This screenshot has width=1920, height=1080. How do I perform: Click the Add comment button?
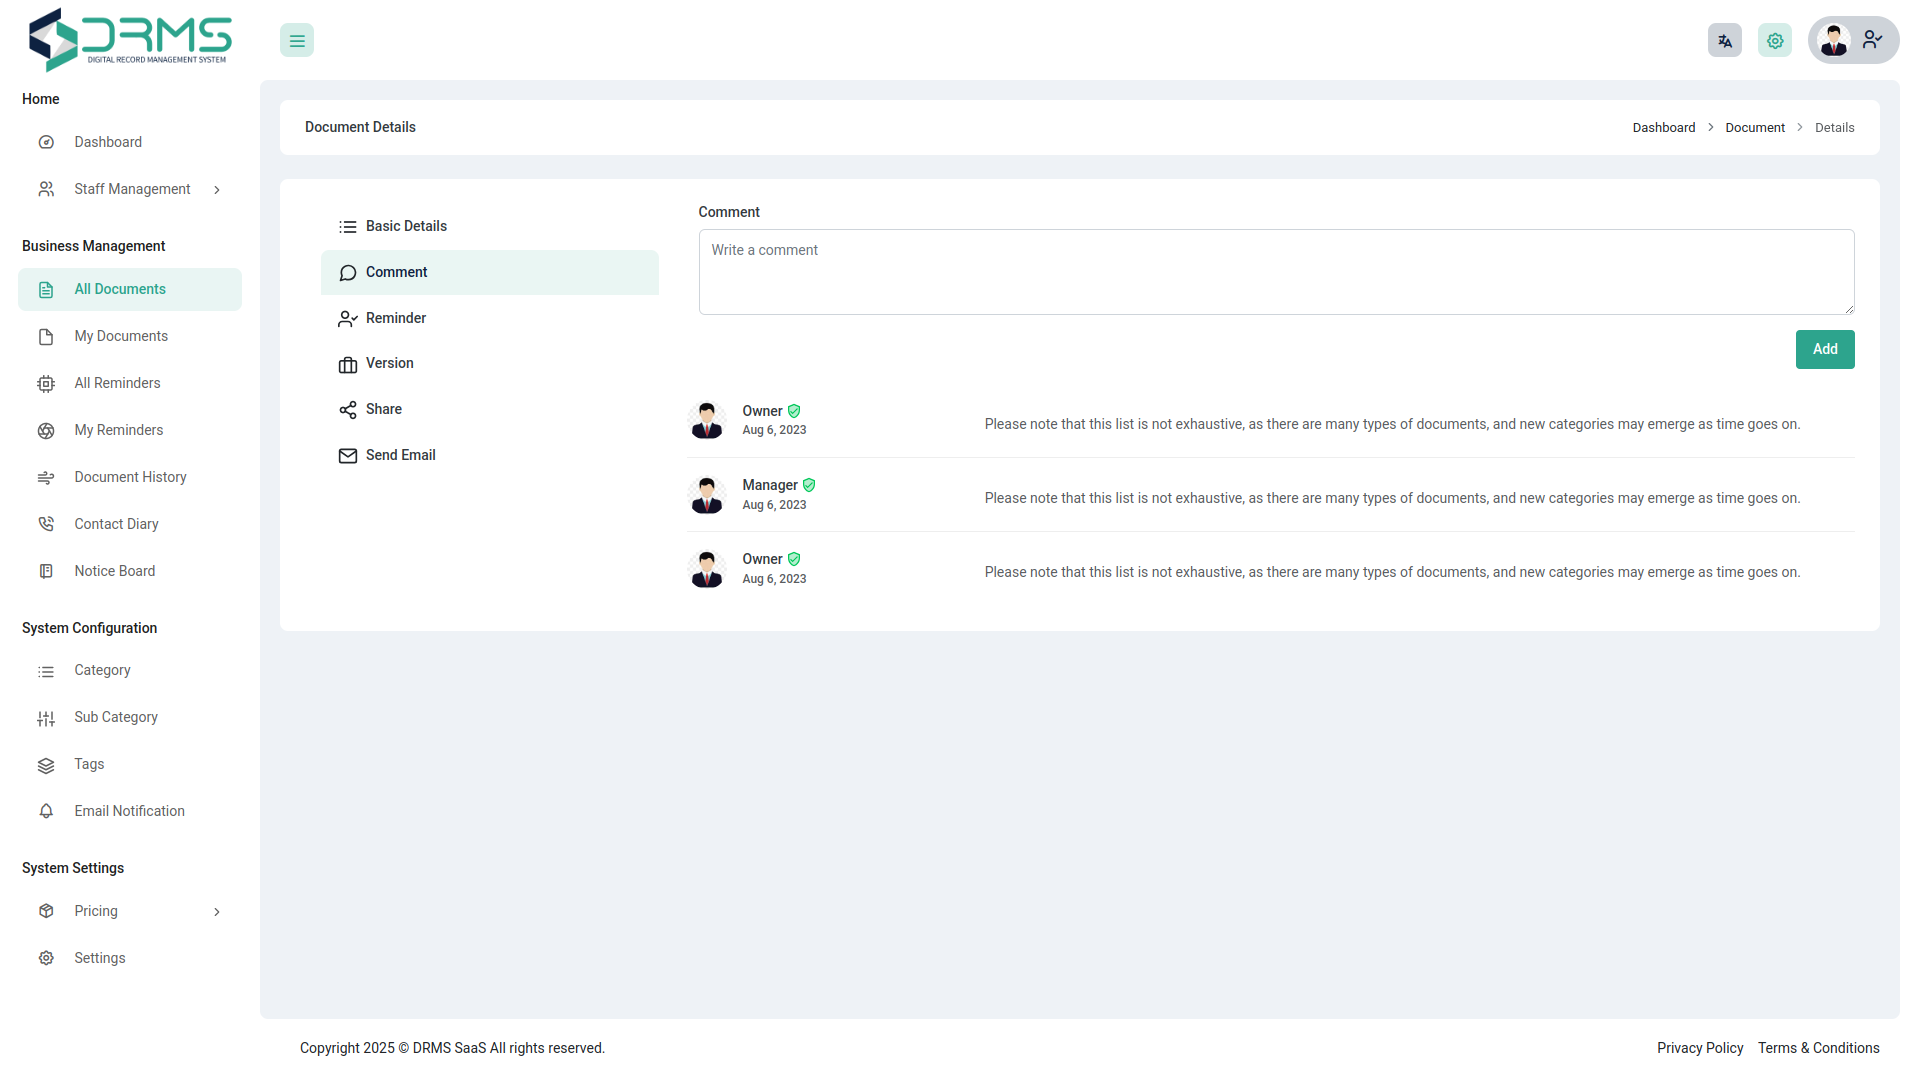[1824, 349]
